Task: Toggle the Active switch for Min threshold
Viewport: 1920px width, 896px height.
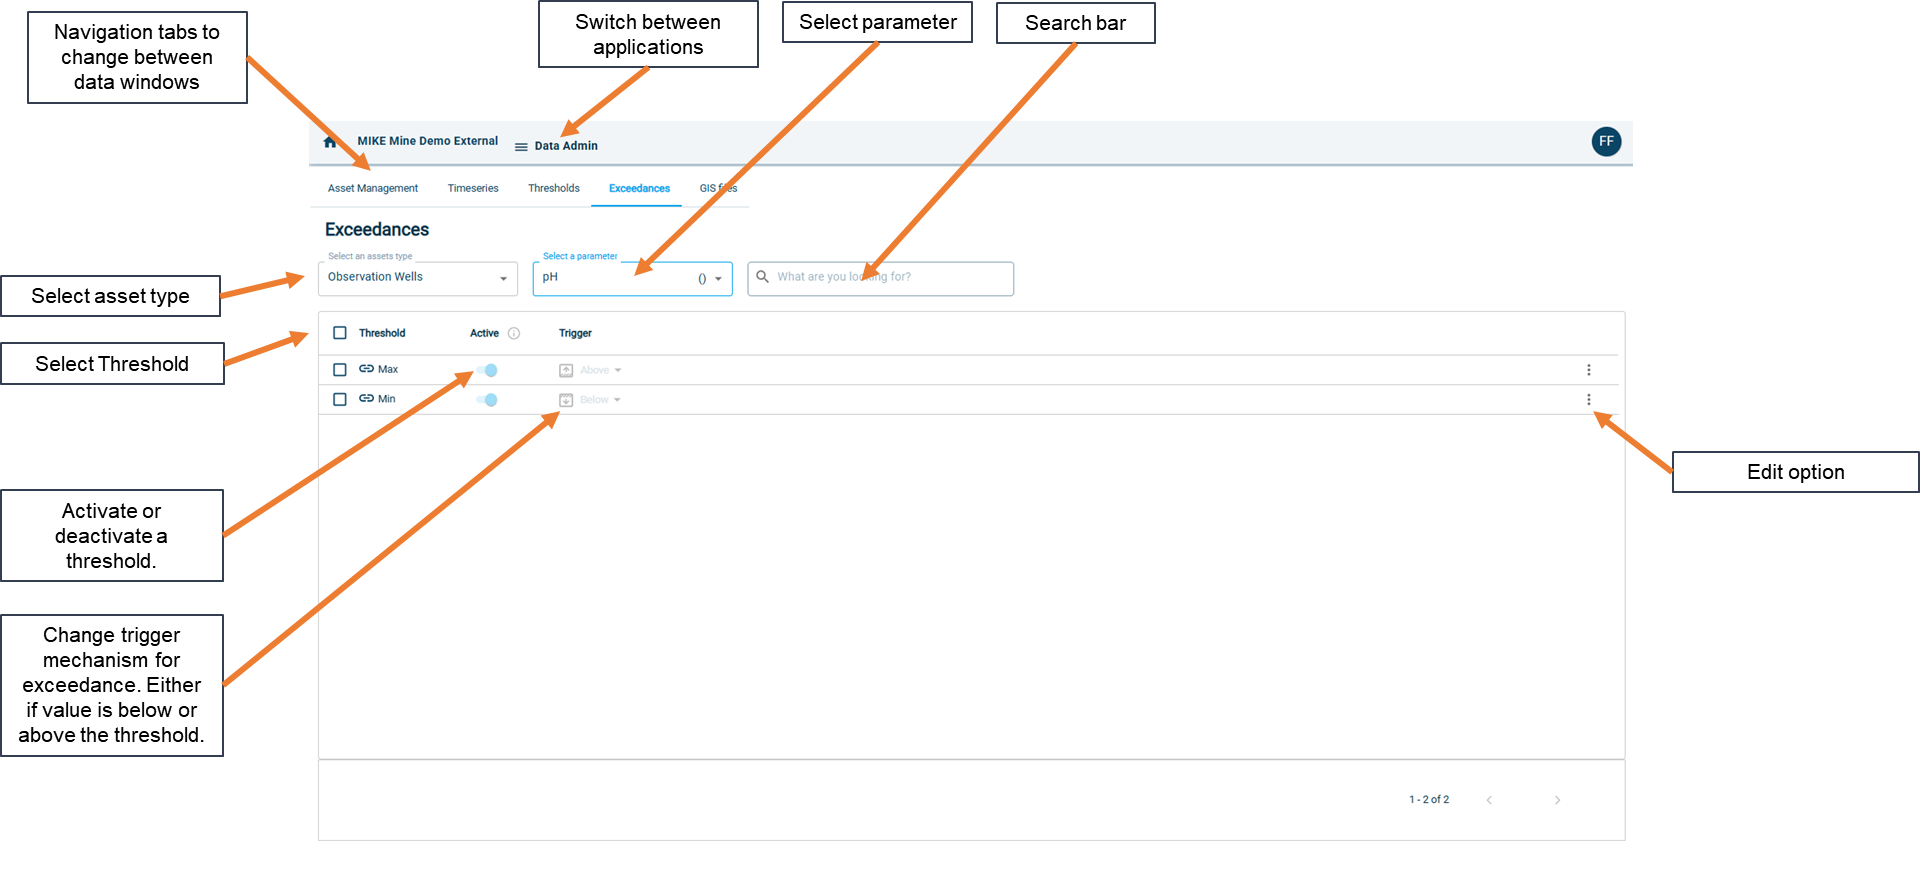Action: 487,400
